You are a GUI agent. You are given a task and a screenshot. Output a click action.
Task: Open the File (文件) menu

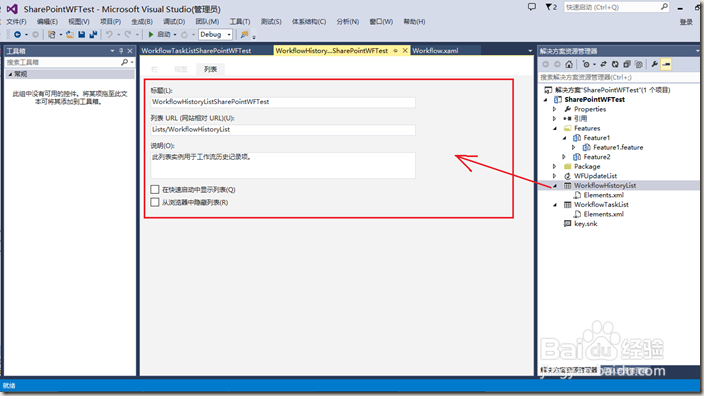pyautogui.click(x=16, y=22)
